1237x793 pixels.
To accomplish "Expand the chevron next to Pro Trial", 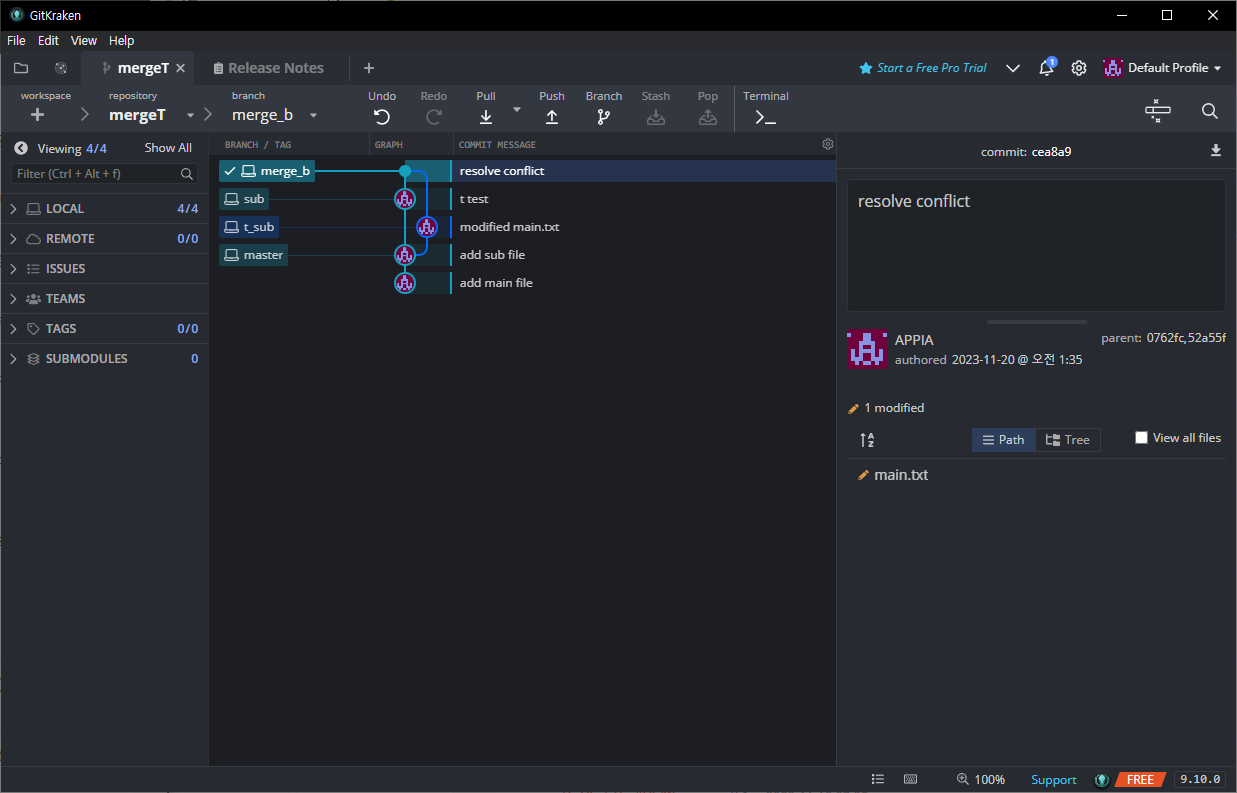I will tap(1013, 68).
